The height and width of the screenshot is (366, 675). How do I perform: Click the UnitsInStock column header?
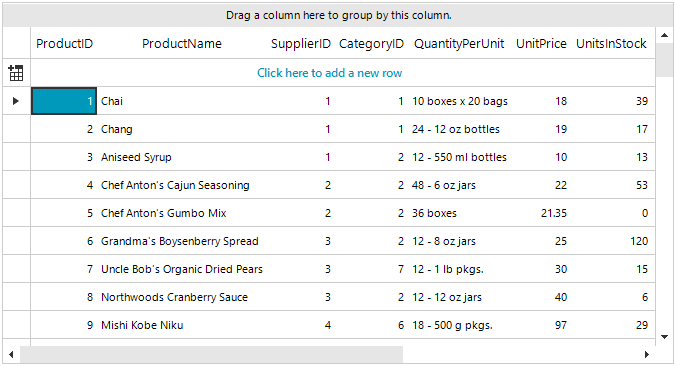pyautogui.click(x=611, y=43)
